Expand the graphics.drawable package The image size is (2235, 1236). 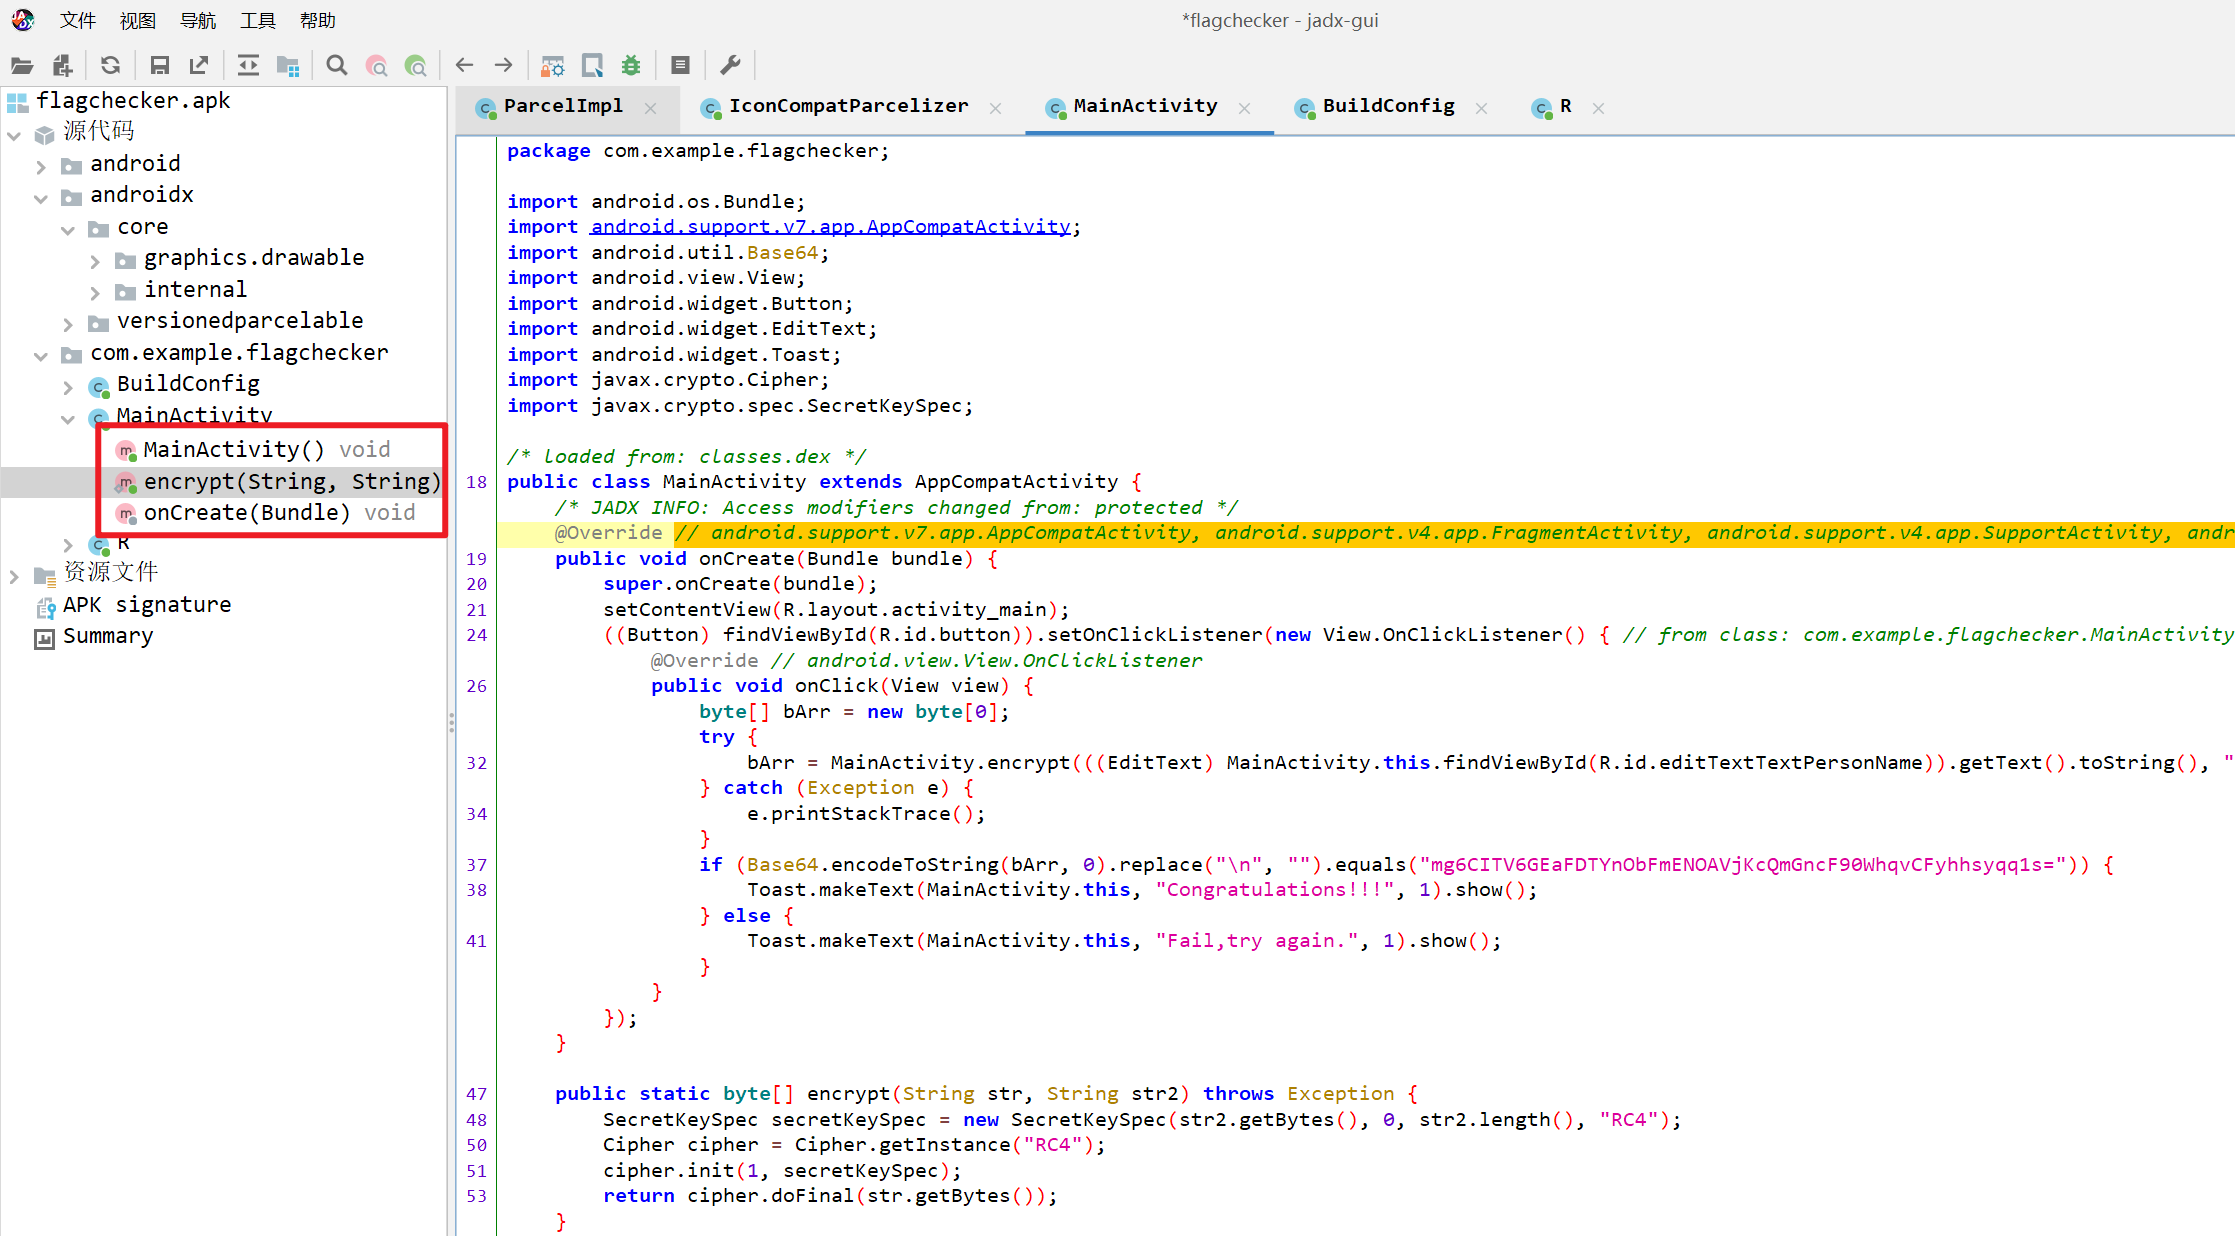click(x=95, y=261)
